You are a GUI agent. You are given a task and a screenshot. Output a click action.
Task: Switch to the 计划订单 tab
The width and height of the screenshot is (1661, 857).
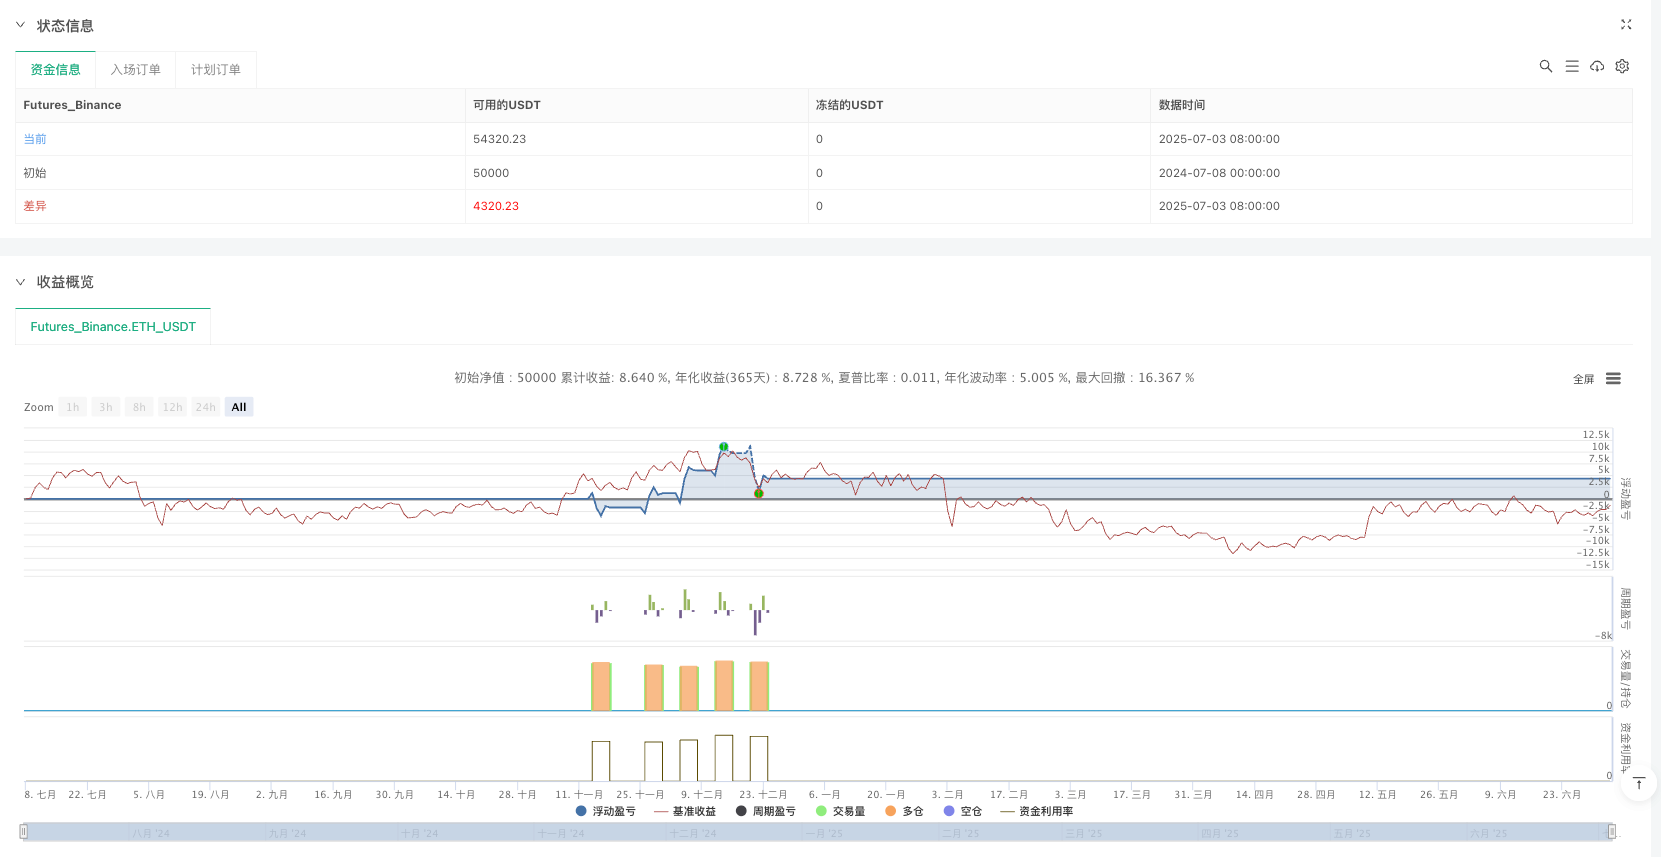216,70
